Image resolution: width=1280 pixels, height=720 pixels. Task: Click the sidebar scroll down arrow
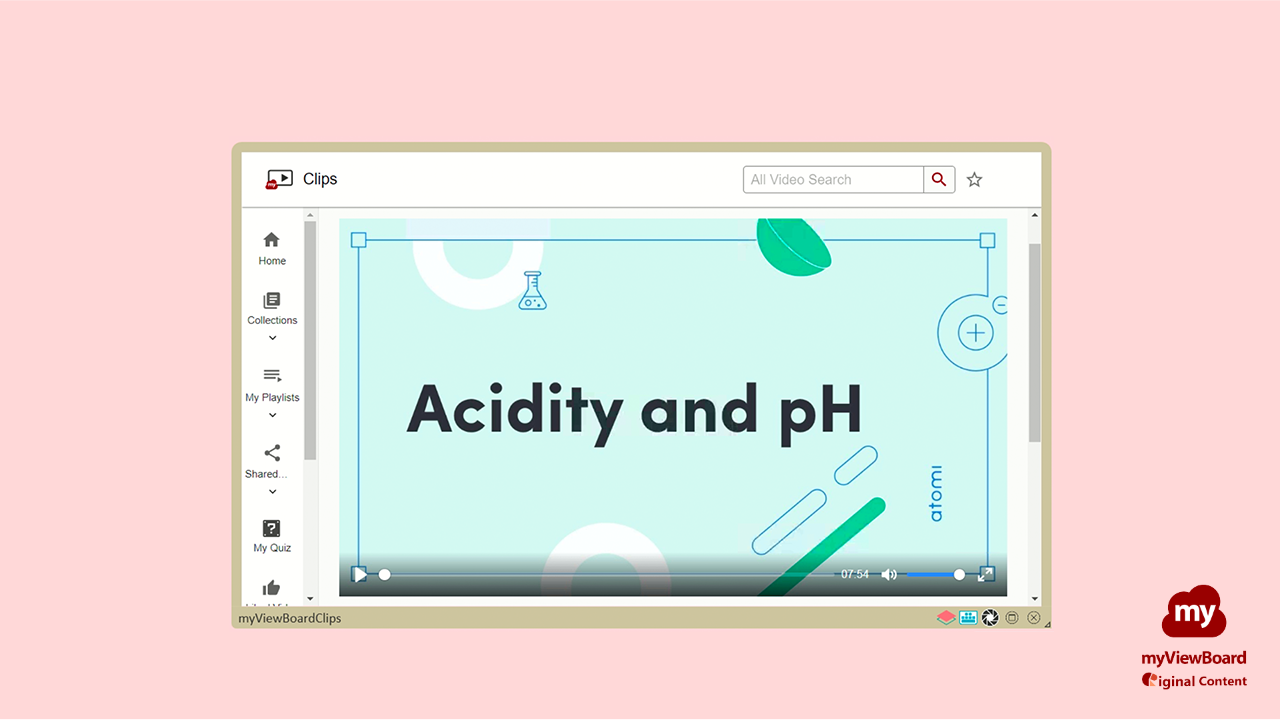(x=310, y=599)
